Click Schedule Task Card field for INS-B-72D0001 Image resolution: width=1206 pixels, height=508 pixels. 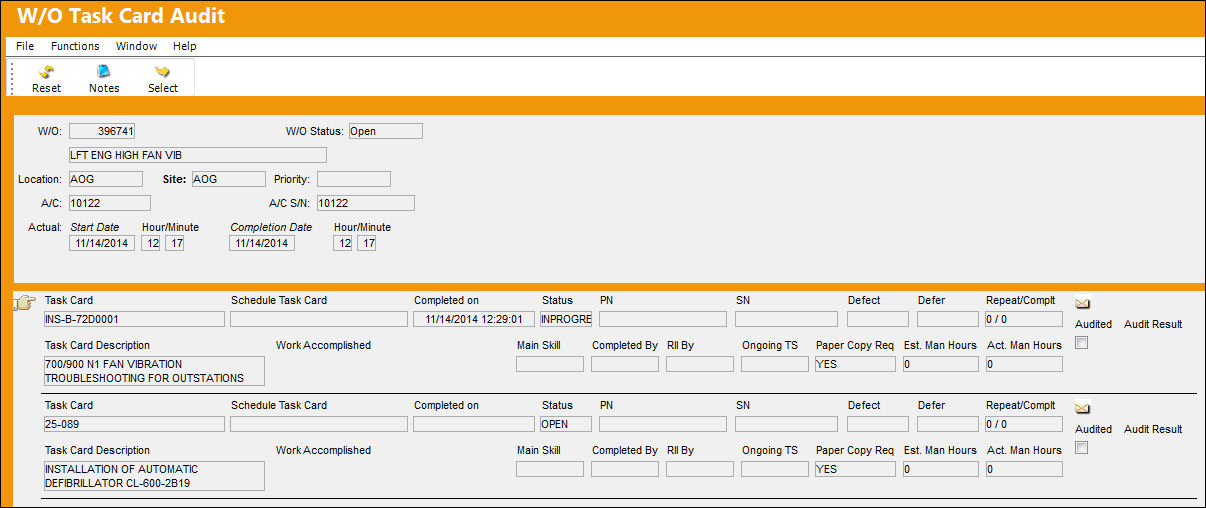coord(318,319)
